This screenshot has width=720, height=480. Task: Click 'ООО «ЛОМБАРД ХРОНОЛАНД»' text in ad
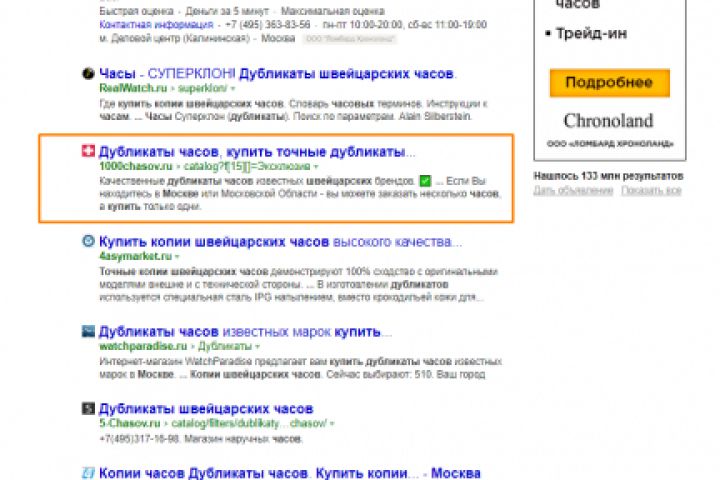click(610, 144)
